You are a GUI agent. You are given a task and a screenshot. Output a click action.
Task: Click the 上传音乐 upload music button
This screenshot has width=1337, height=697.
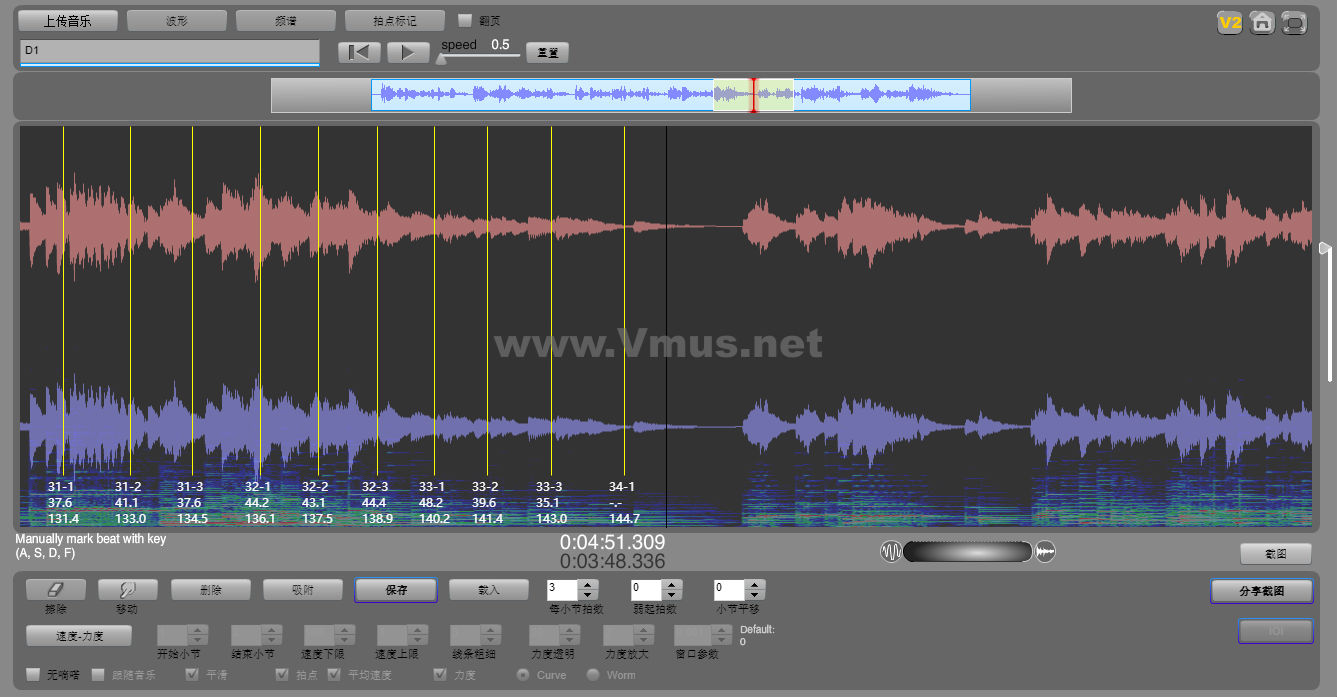pos(68,21)
